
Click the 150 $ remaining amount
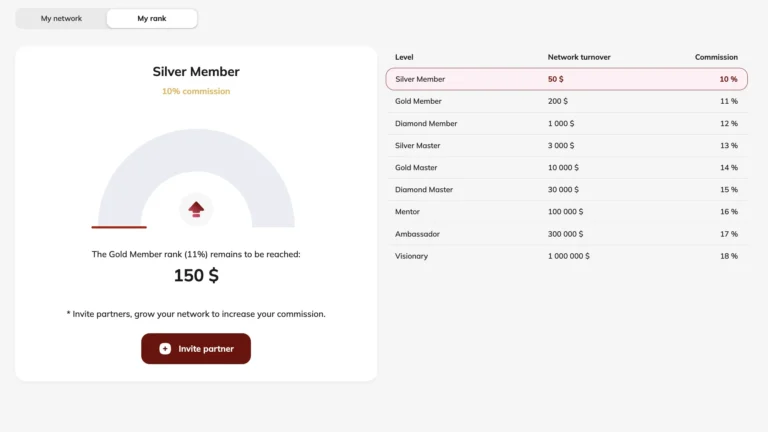pos(196,275)
